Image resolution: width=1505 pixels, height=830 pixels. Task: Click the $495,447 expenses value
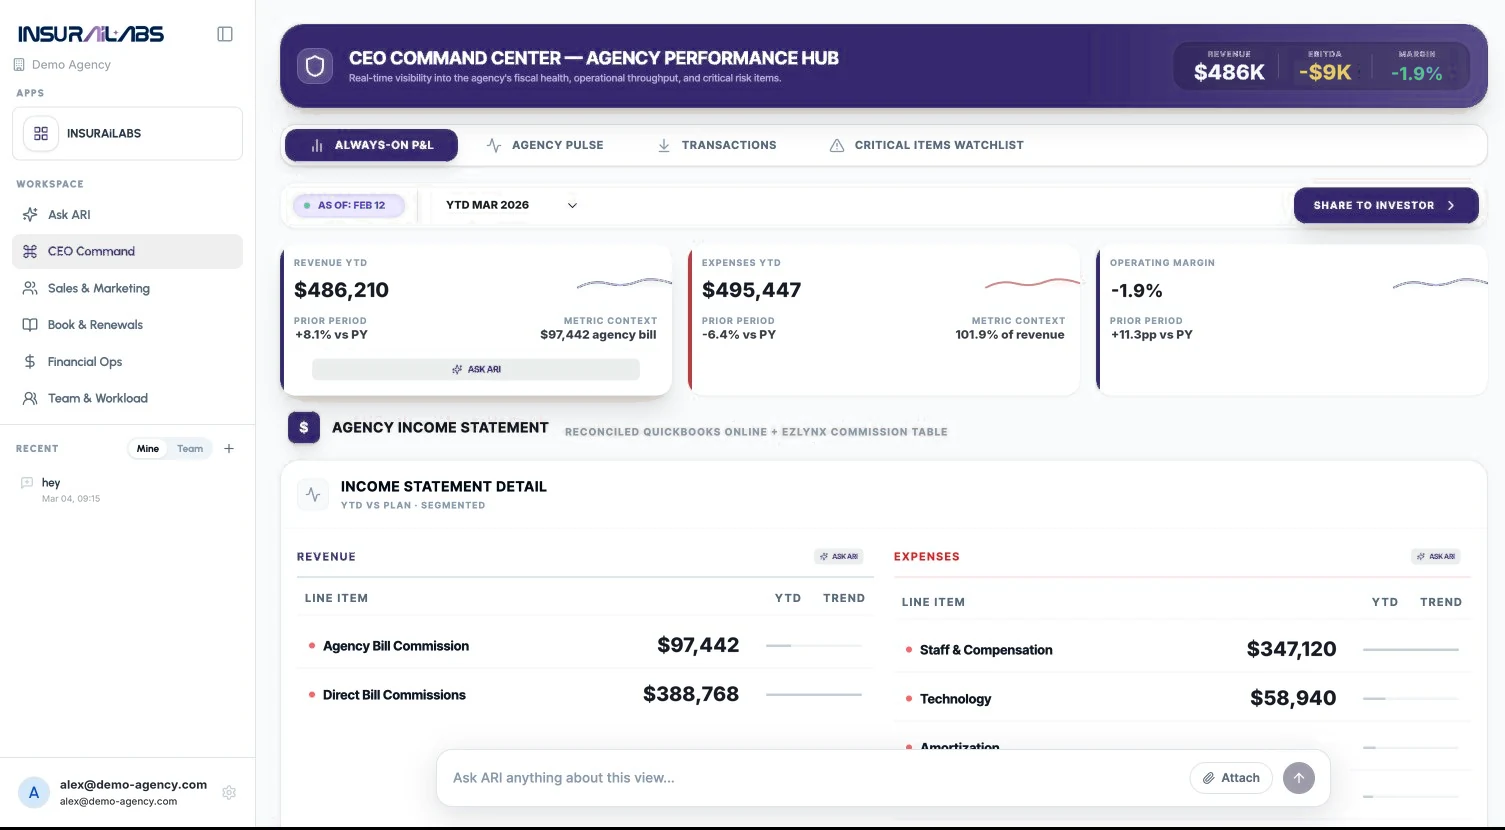pyautogui.click(x=751, y=290)
